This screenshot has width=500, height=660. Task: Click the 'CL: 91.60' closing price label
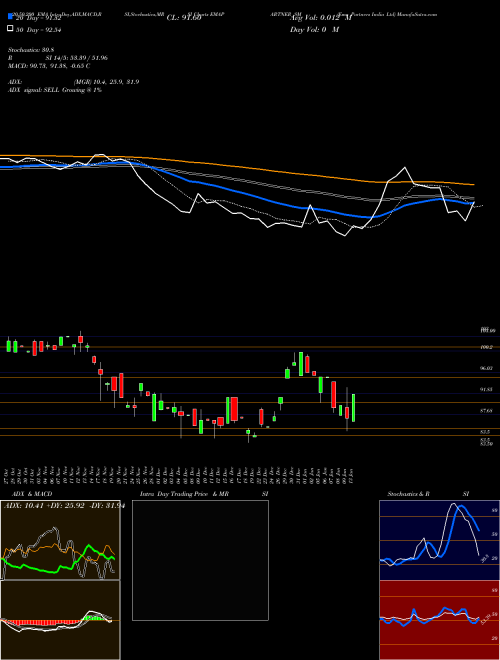[184, 18]
